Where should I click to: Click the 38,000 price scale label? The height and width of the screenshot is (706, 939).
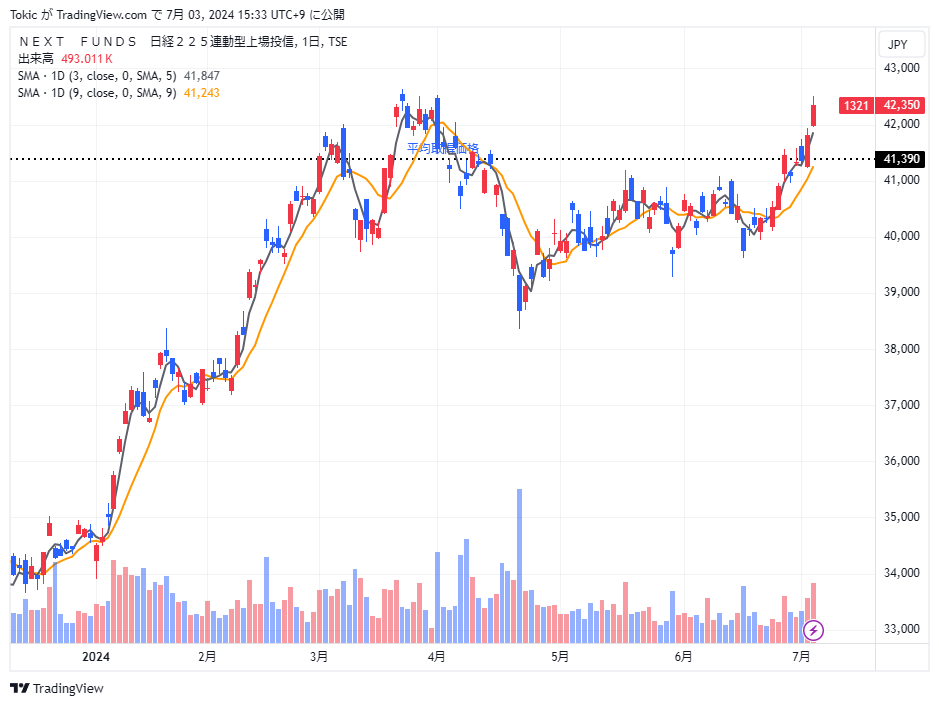(901, 349)
